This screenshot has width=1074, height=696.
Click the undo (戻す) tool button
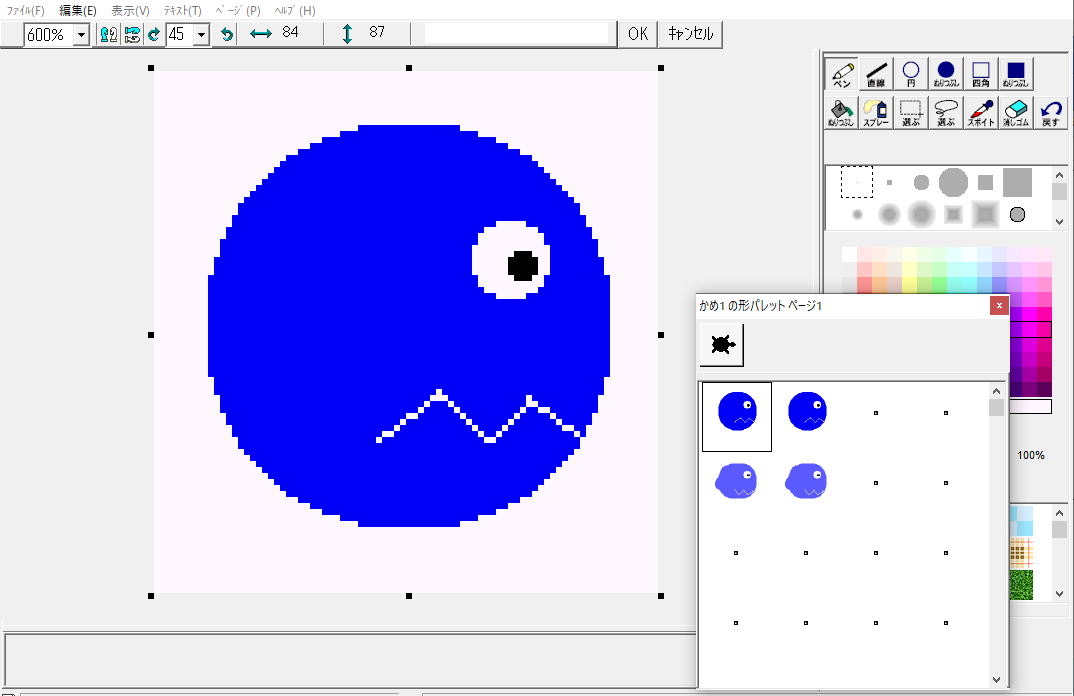pyautogui.click(x=1051, y=112)
